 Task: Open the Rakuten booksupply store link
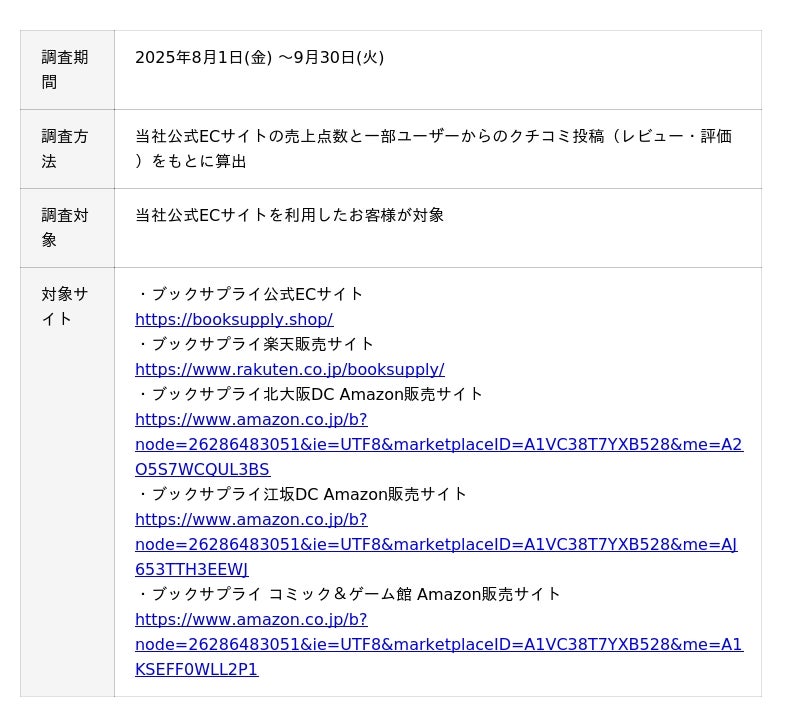click(x=289, y=369)
